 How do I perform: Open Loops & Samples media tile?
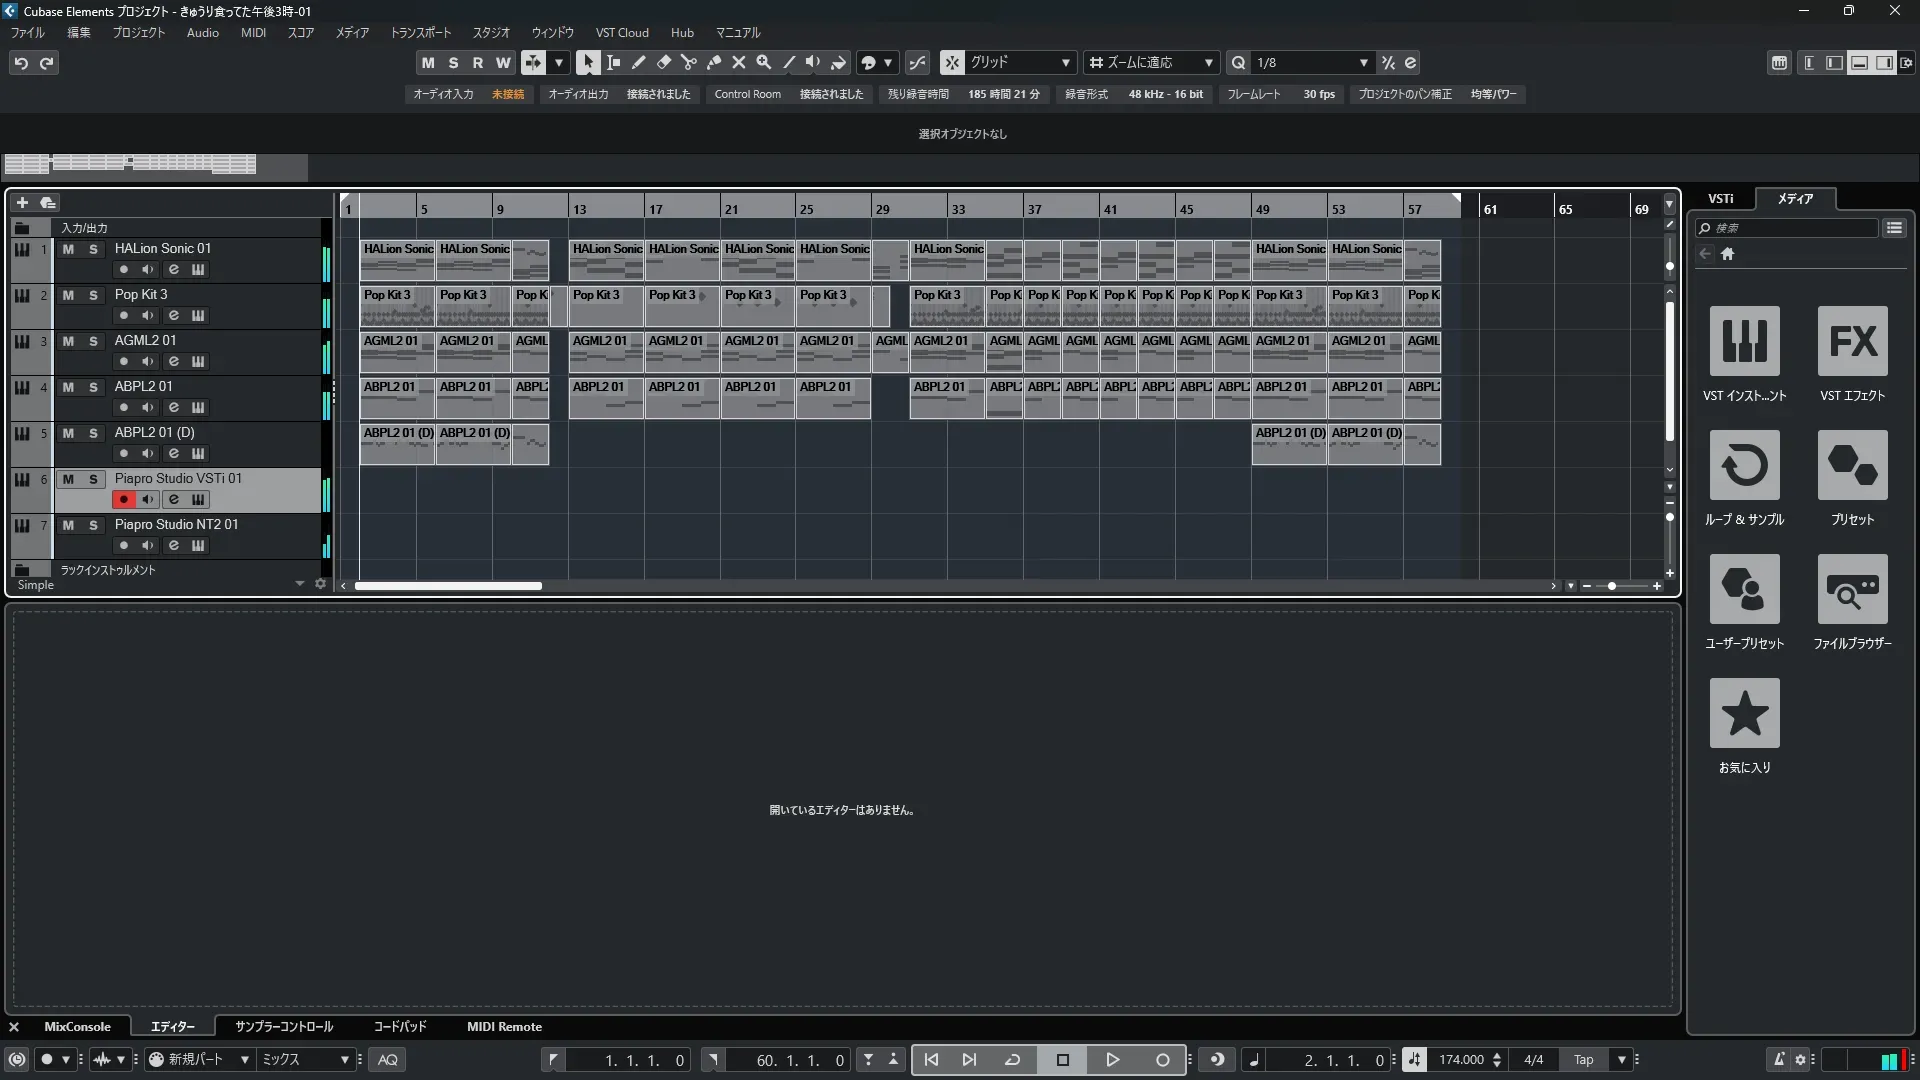(1744, 466)
